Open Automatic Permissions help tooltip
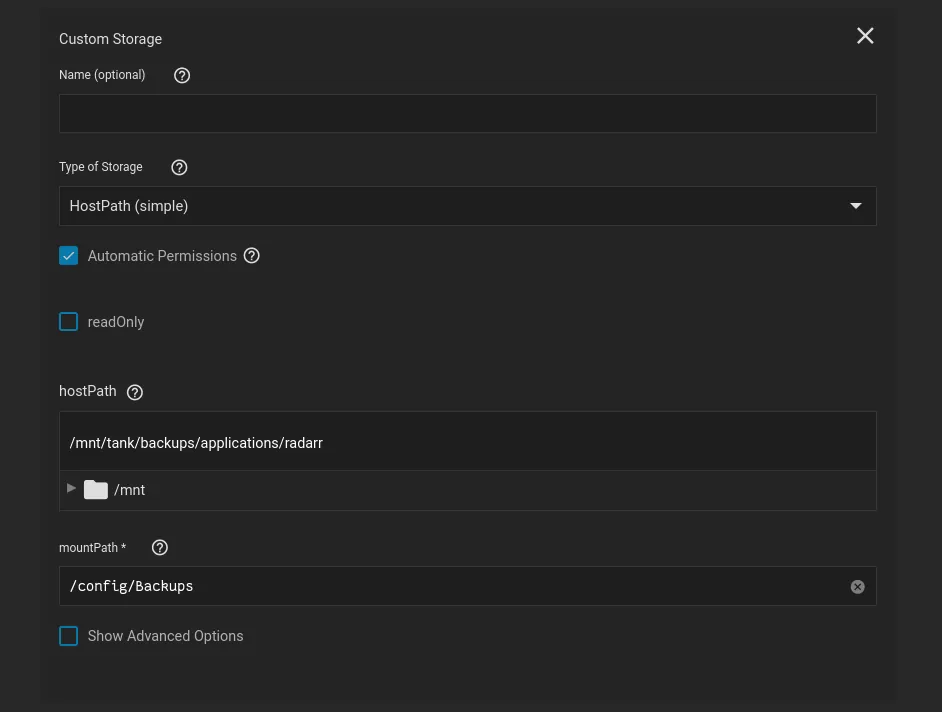942x712 pixels. click(x=251, y=255)
